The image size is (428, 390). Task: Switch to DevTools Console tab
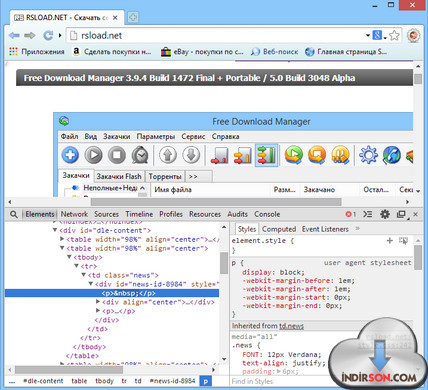[267, 214]
